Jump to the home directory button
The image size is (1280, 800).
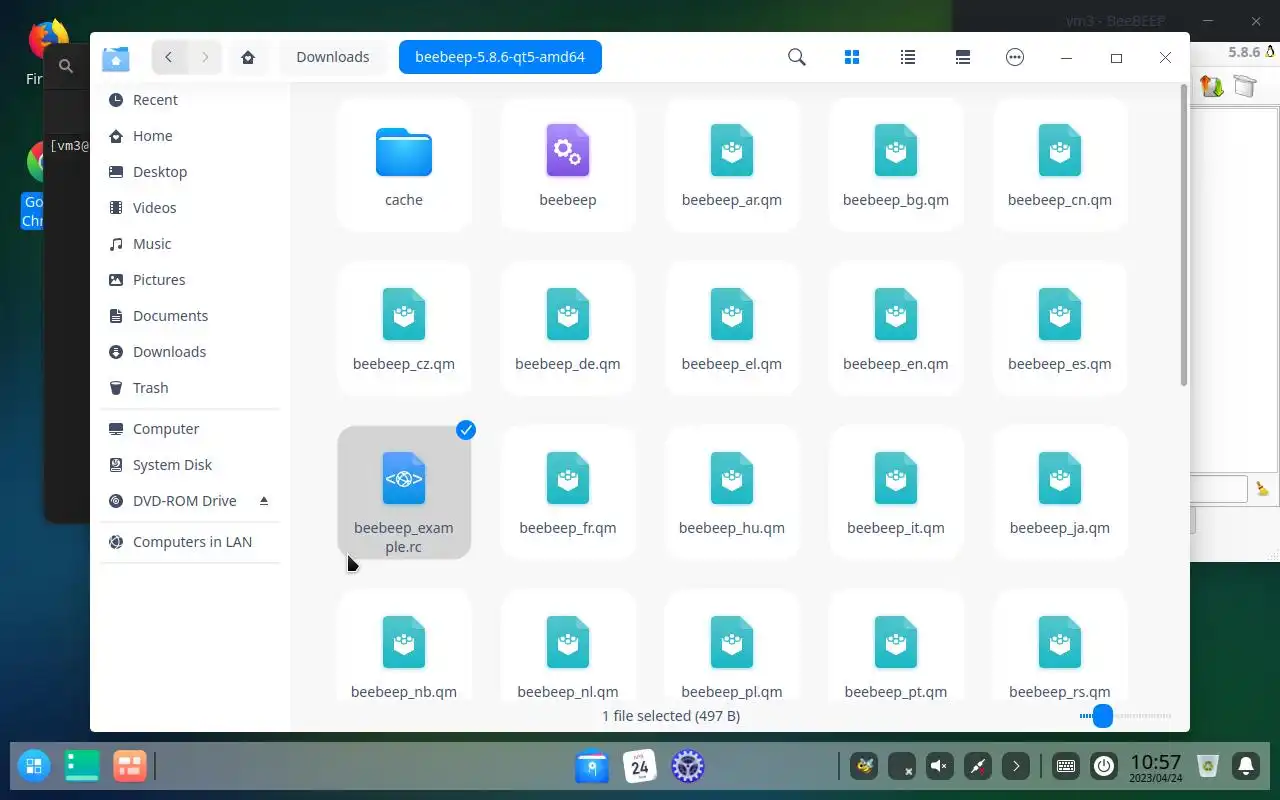tap(248, 57)
